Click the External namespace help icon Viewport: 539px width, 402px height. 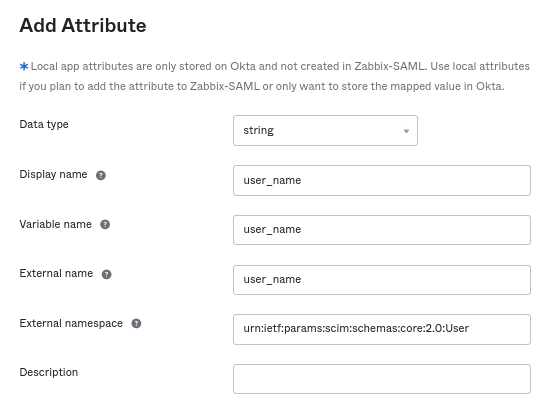click(136, 324)
